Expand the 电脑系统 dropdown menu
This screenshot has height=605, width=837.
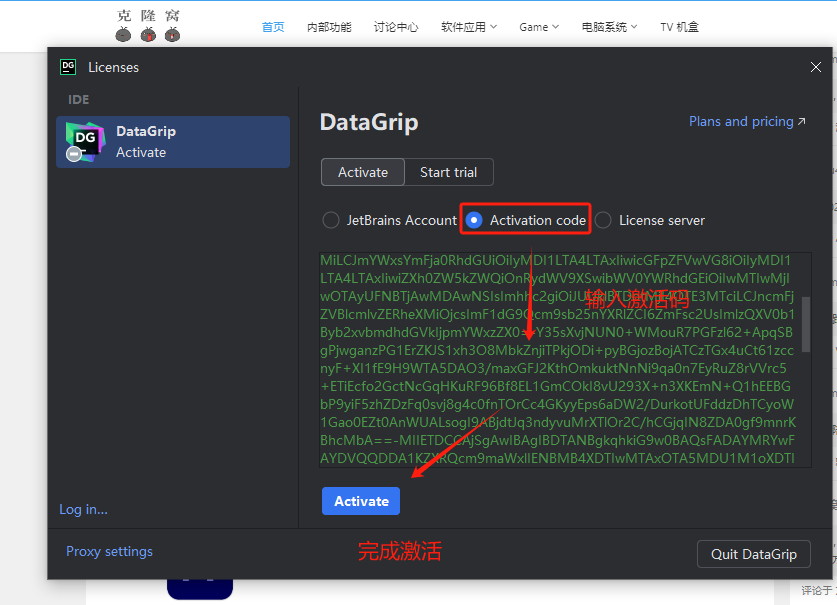coord(609,27)
